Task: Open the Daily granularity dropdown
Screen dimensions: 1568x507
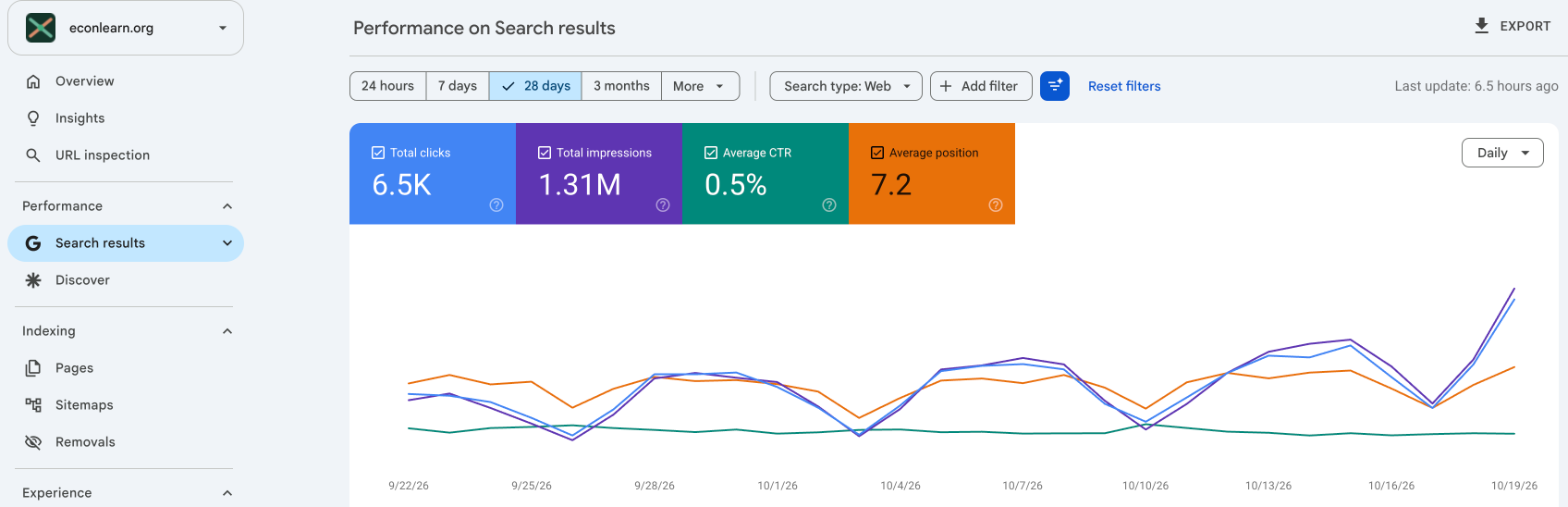Action: [x=1502, y=153]
